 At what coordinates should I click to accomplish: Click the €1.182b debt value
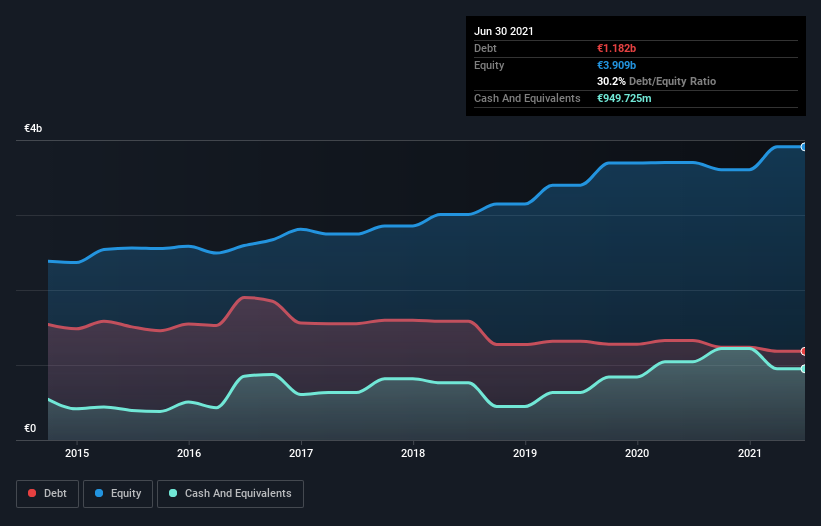tap(616, 48)
